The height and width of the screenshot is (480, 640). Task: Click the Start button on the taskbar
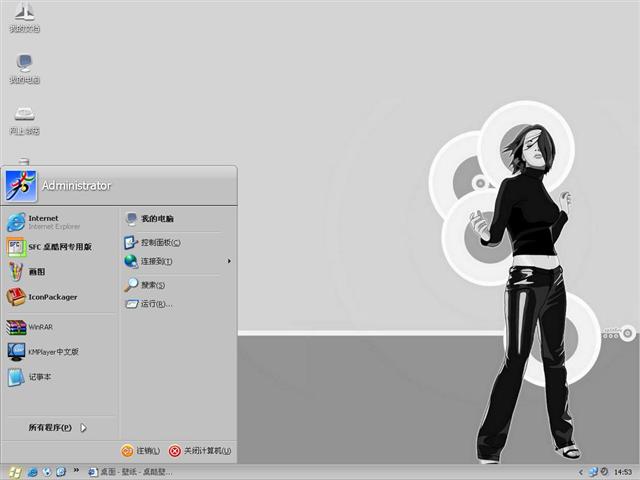[13, 472]
